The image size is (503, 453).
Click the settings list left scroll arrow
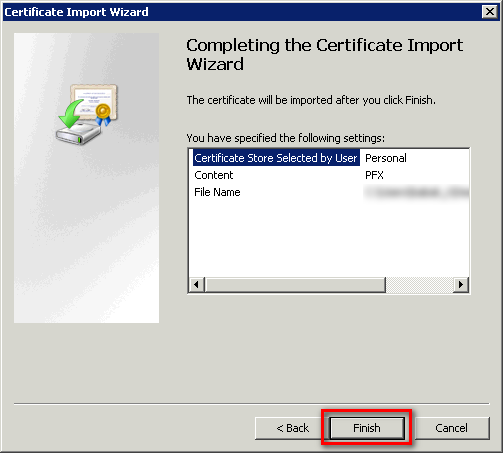tap(197, 285)
